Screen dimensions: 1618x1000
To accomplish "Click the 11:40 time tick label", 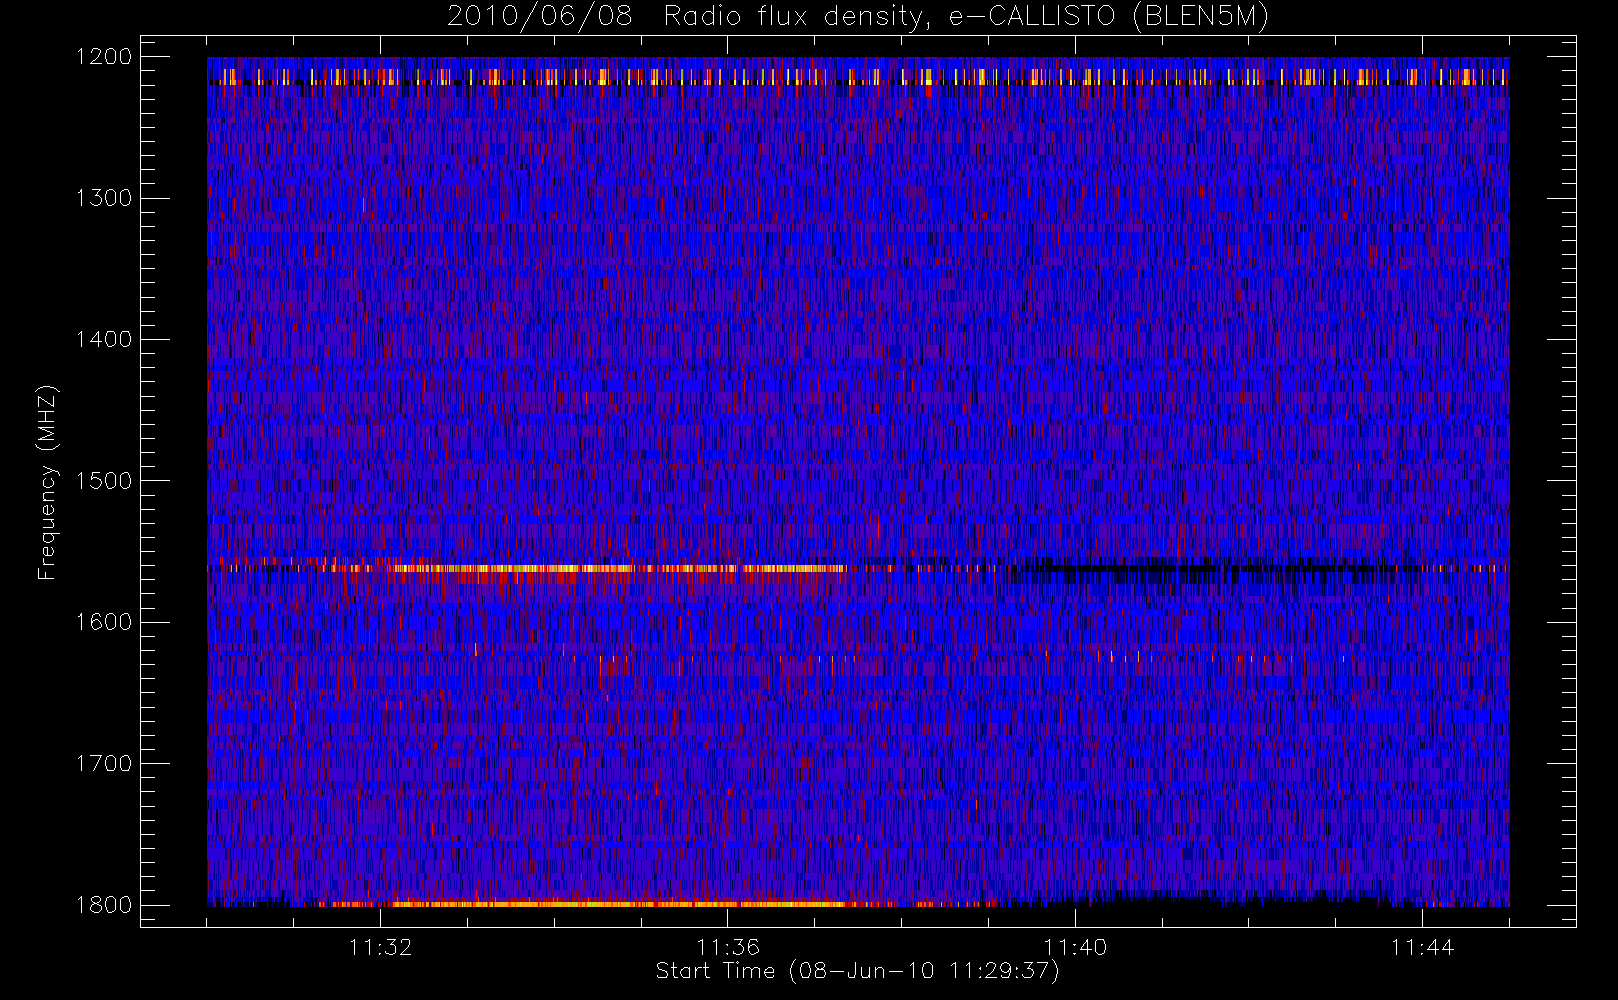I will click(x=1075, y=947).
